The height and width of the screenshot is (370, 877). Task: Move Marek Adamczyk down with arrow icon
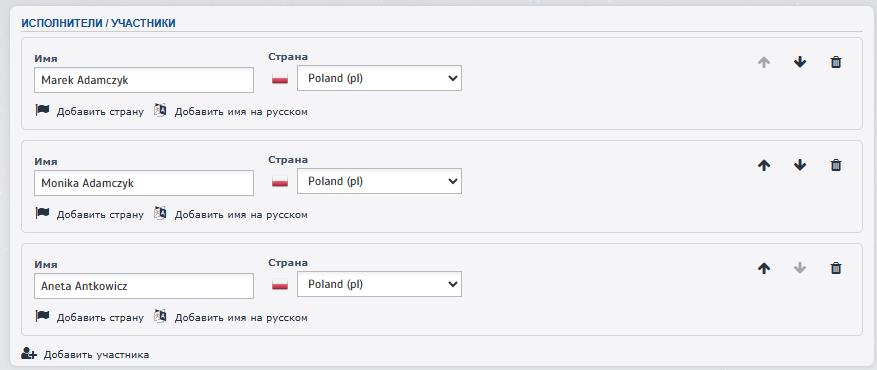(x=800, y=62)
